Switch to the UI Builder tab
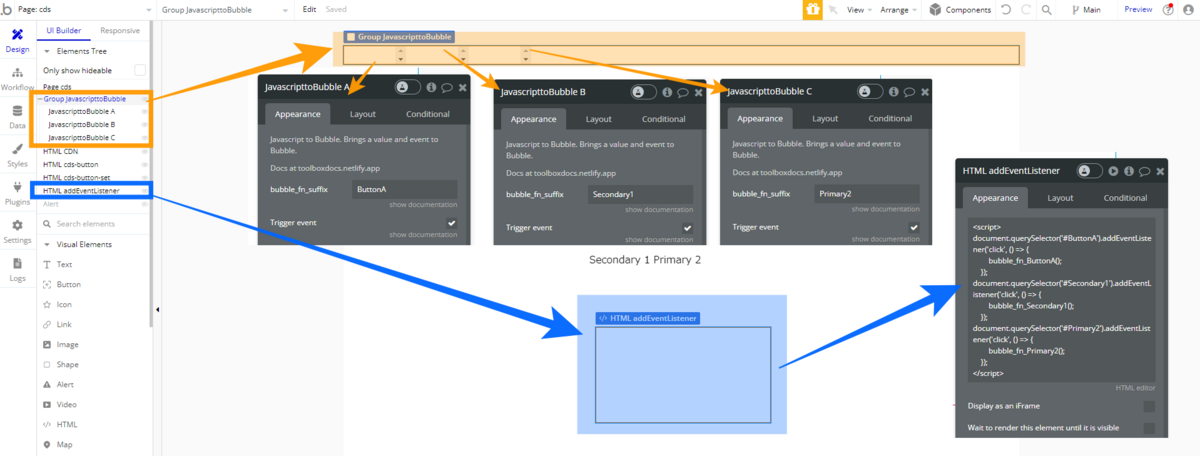Image resolution: width=1200 pixels, height=456 pixels. click(65, 30)
